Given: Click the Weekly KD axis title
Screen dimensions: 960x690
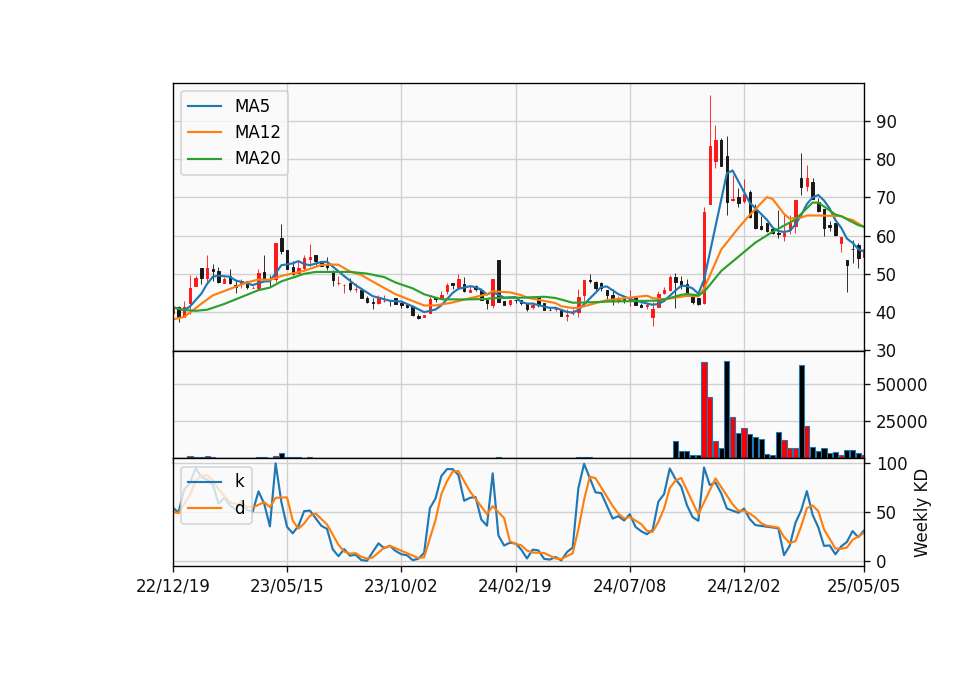Looking at the screenshot, I should [921, 513].
